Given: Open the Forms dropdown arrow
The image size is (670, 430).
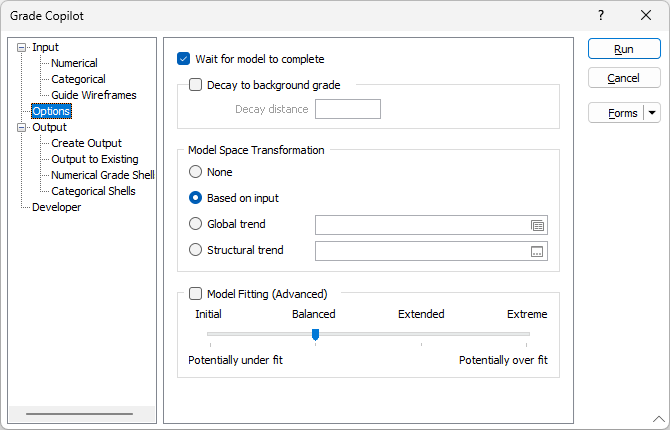Looking at the screenshot, I should [652, 113].
